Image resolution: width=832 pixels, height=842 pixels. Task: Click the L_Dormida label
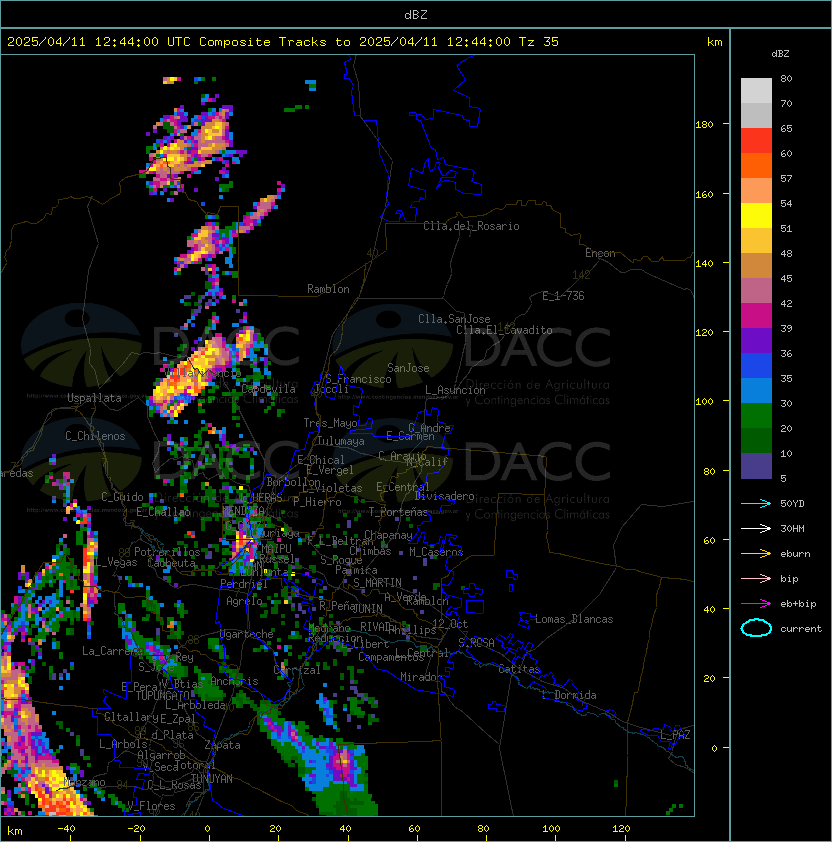point(569,695)
